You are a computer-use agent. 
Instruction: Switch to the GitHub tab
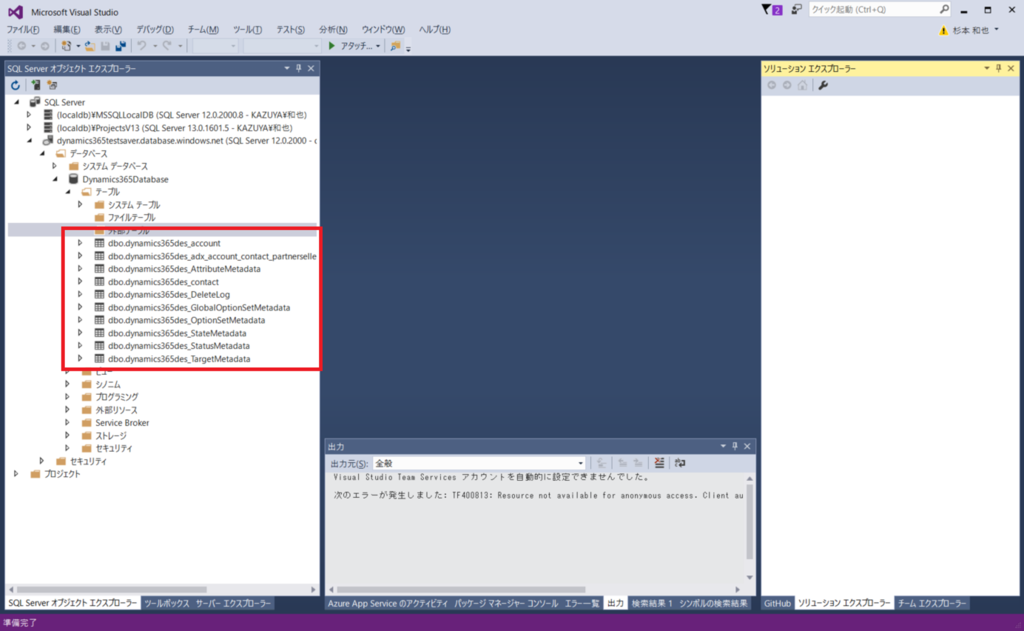(777, 604)
